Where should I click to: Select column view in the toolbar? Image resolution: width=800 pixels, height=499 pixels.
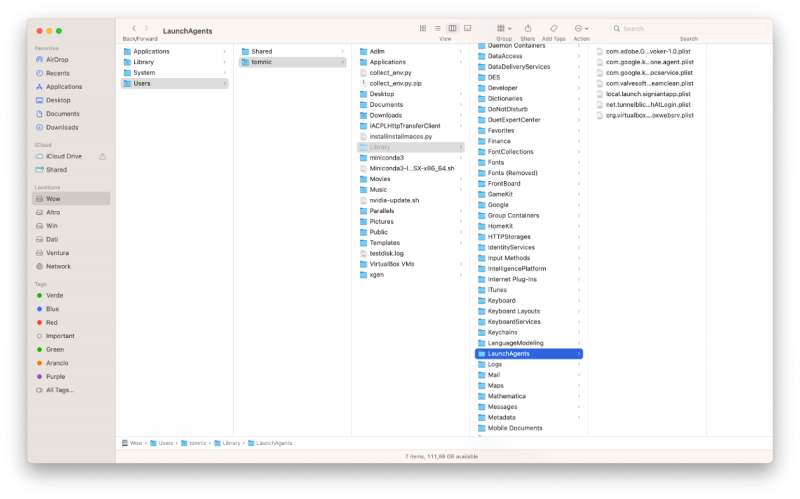point(452,29)
